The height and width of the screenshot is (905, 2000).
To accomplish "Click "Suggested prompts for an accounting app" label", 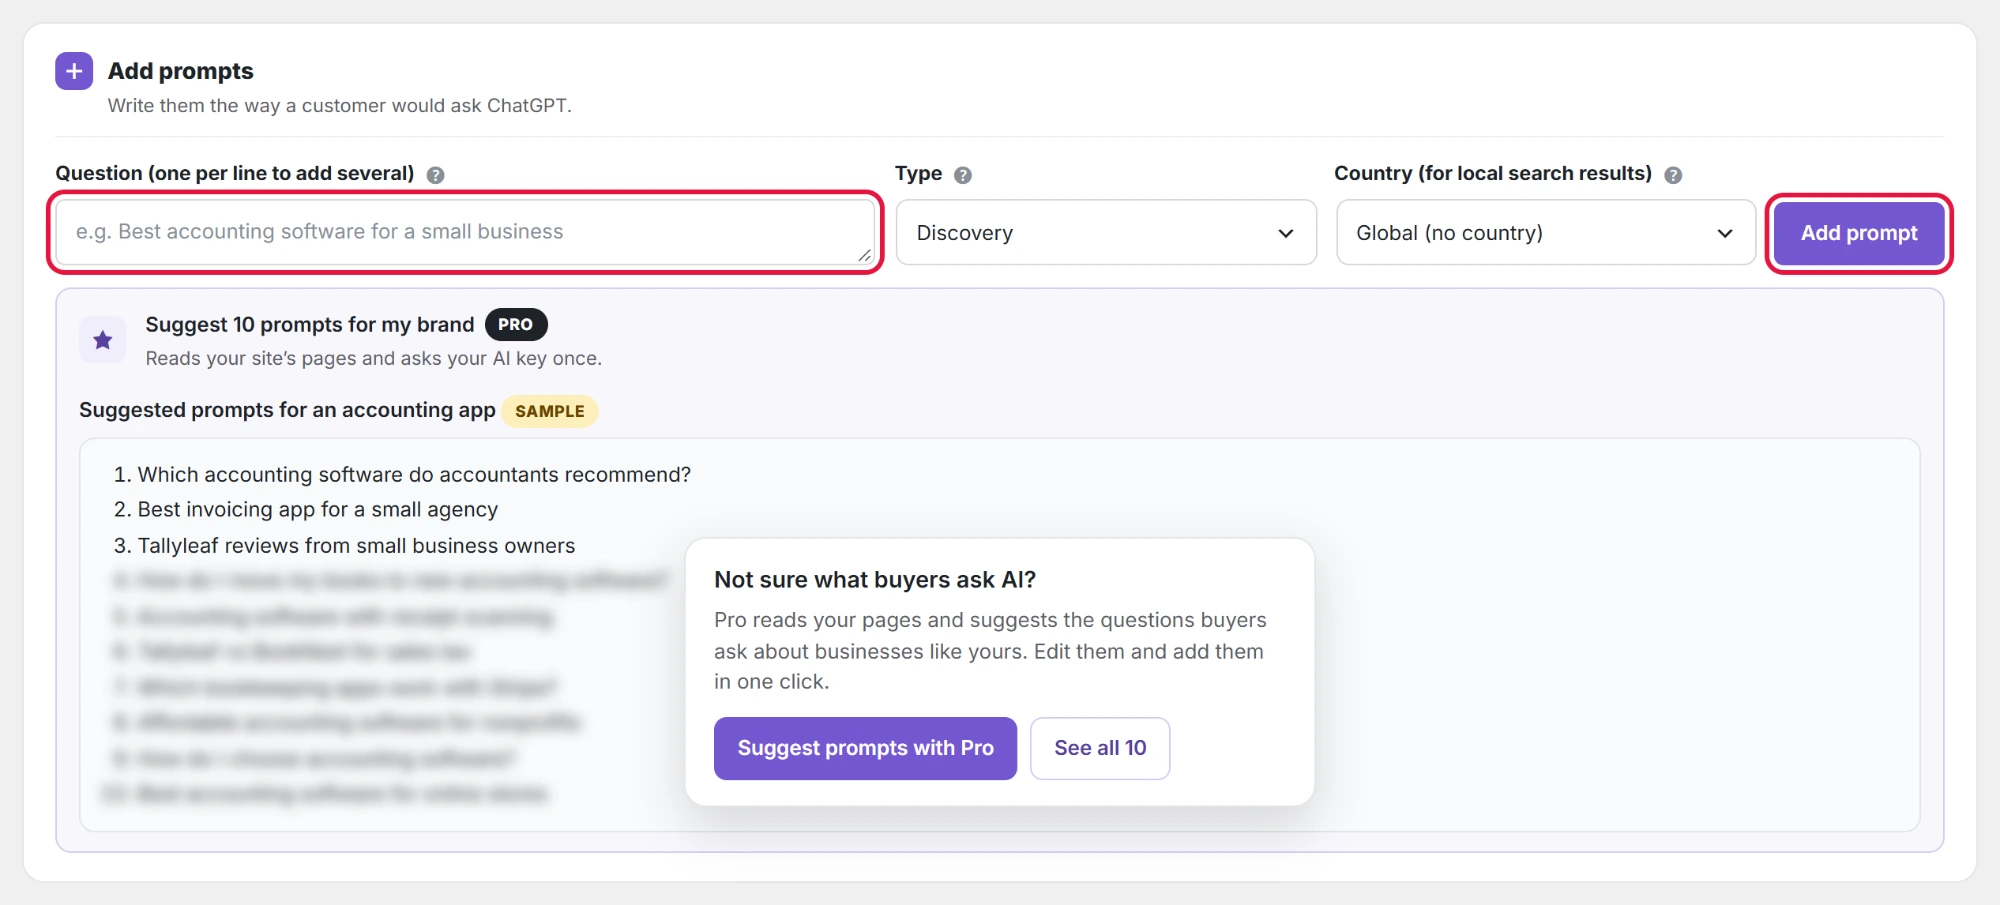I will 287,410.
